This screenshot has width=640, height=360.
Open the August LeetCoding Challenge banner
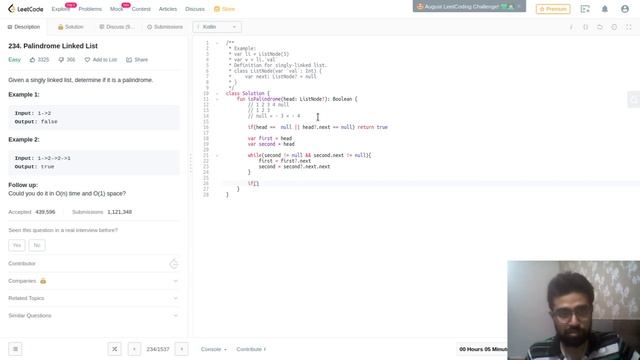469,7
